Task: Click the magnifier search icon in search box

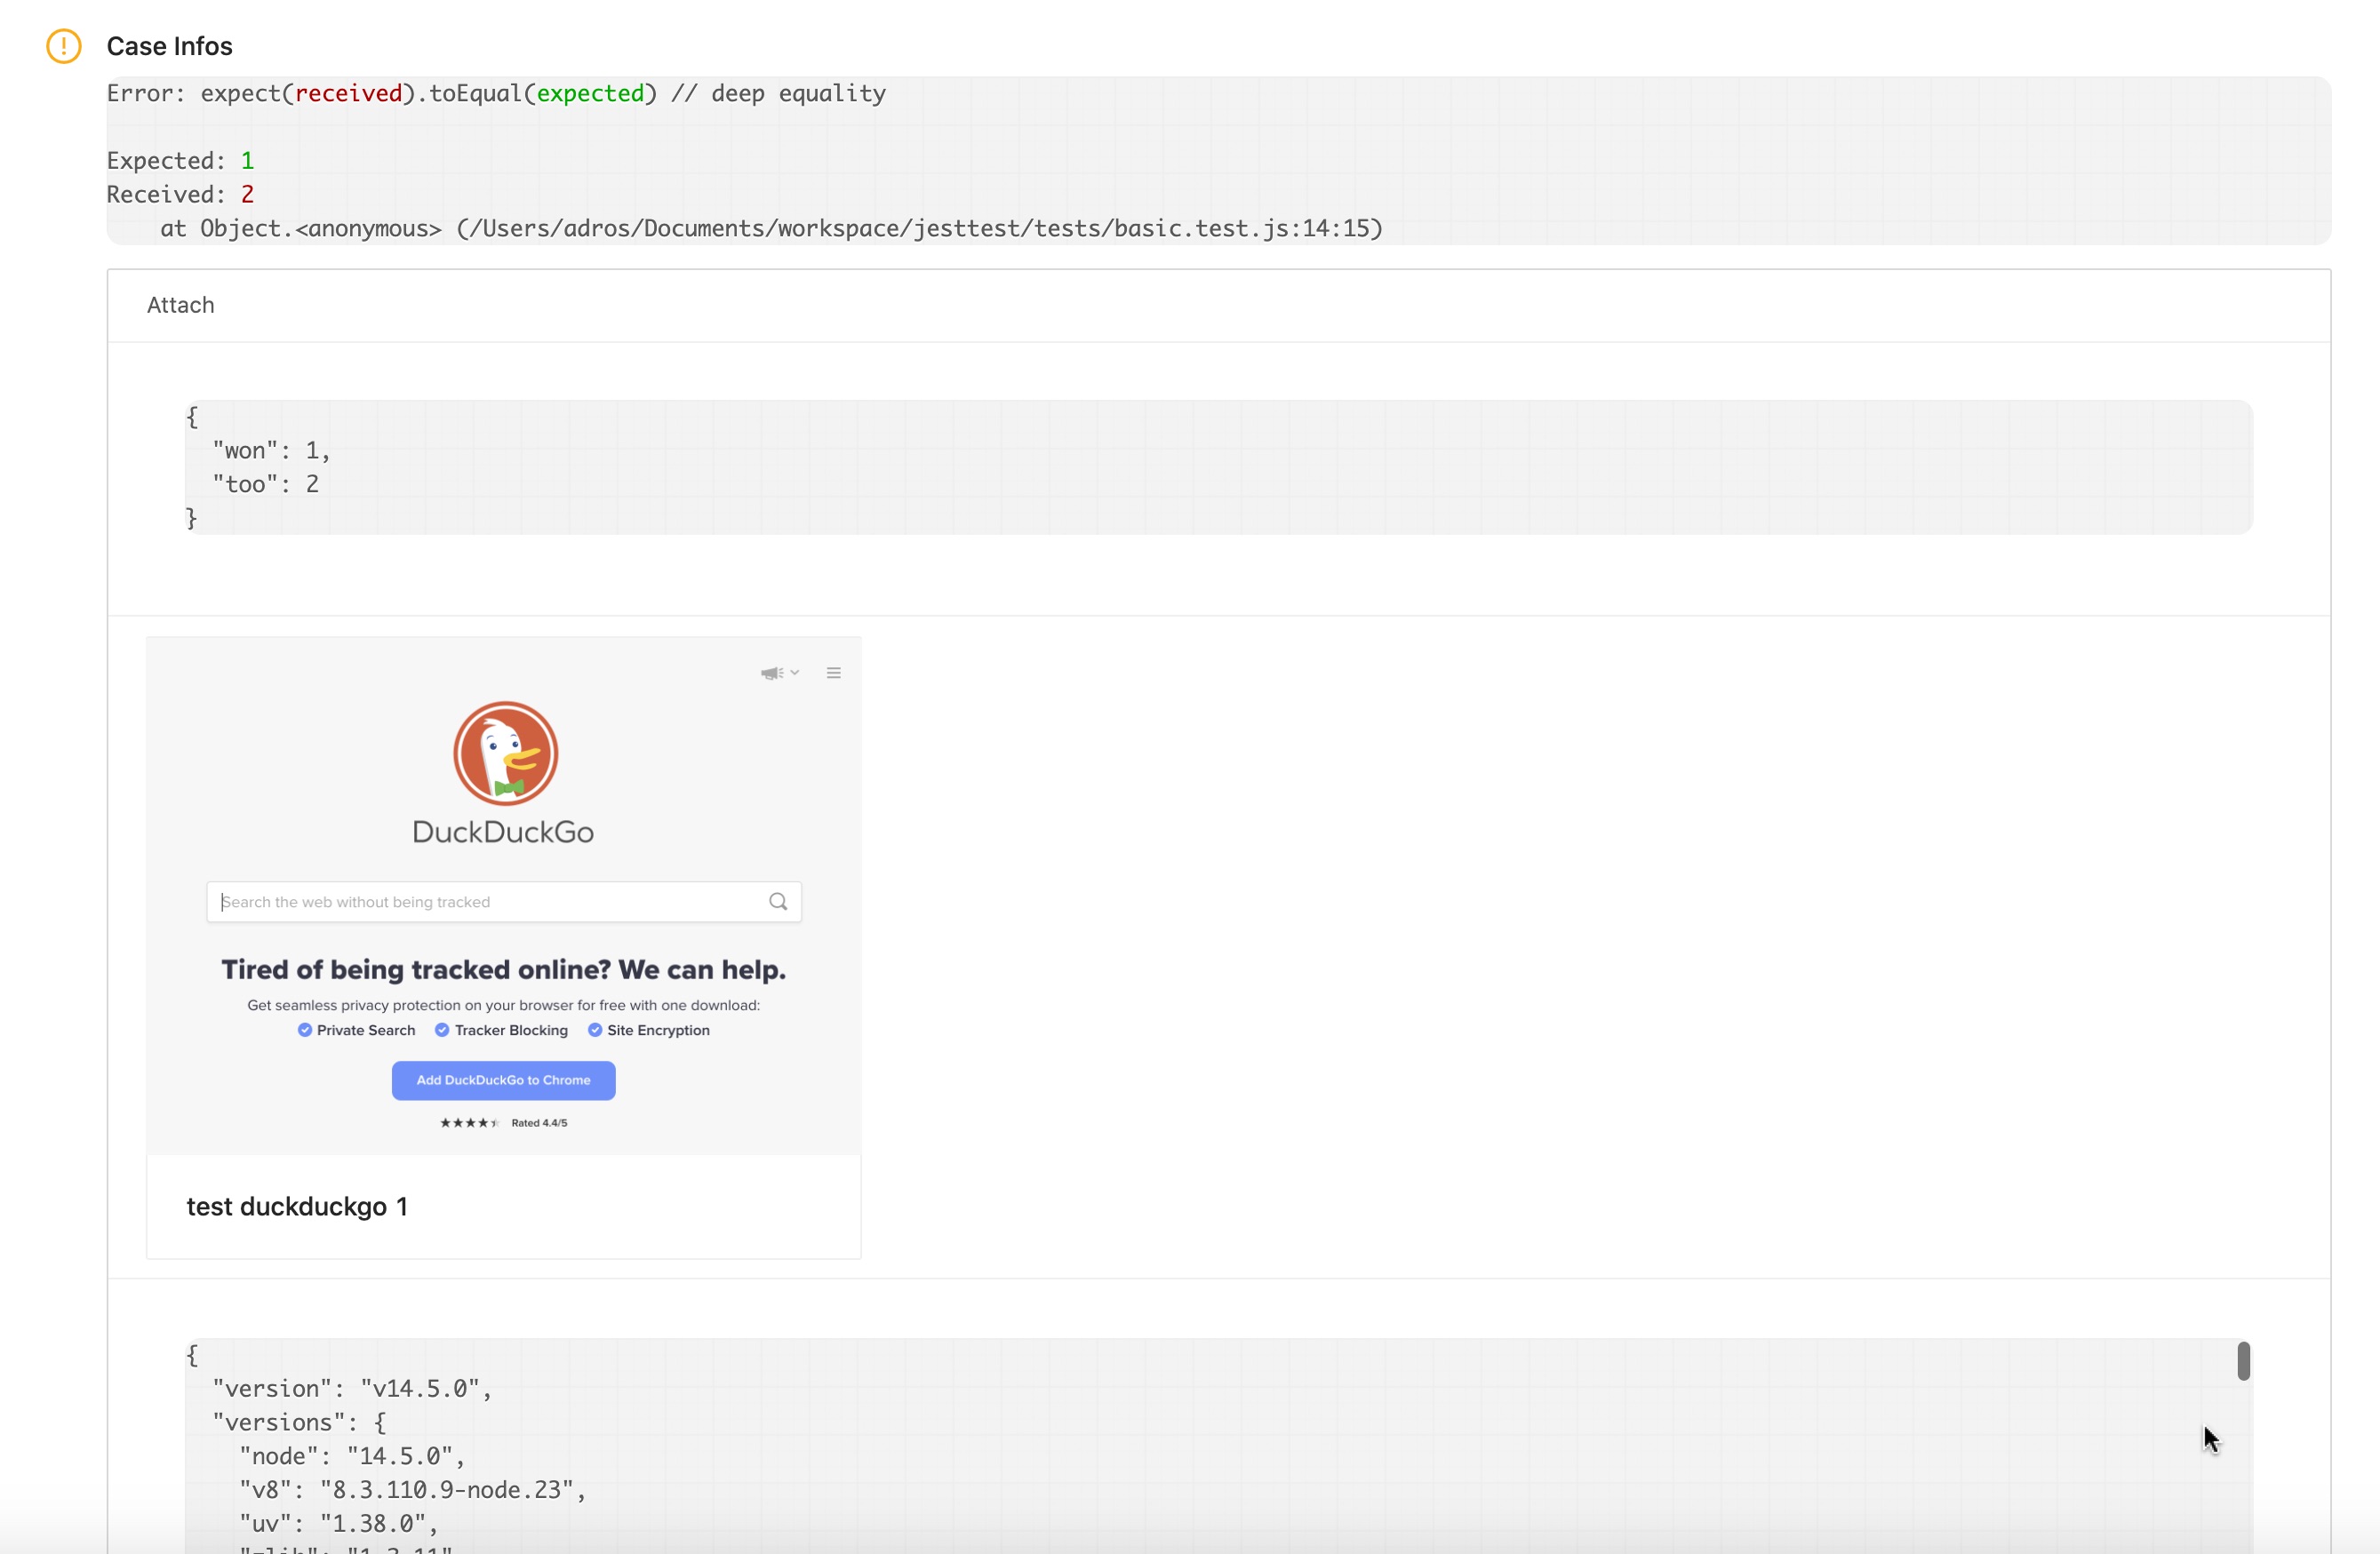Action: tap(778, 902)
